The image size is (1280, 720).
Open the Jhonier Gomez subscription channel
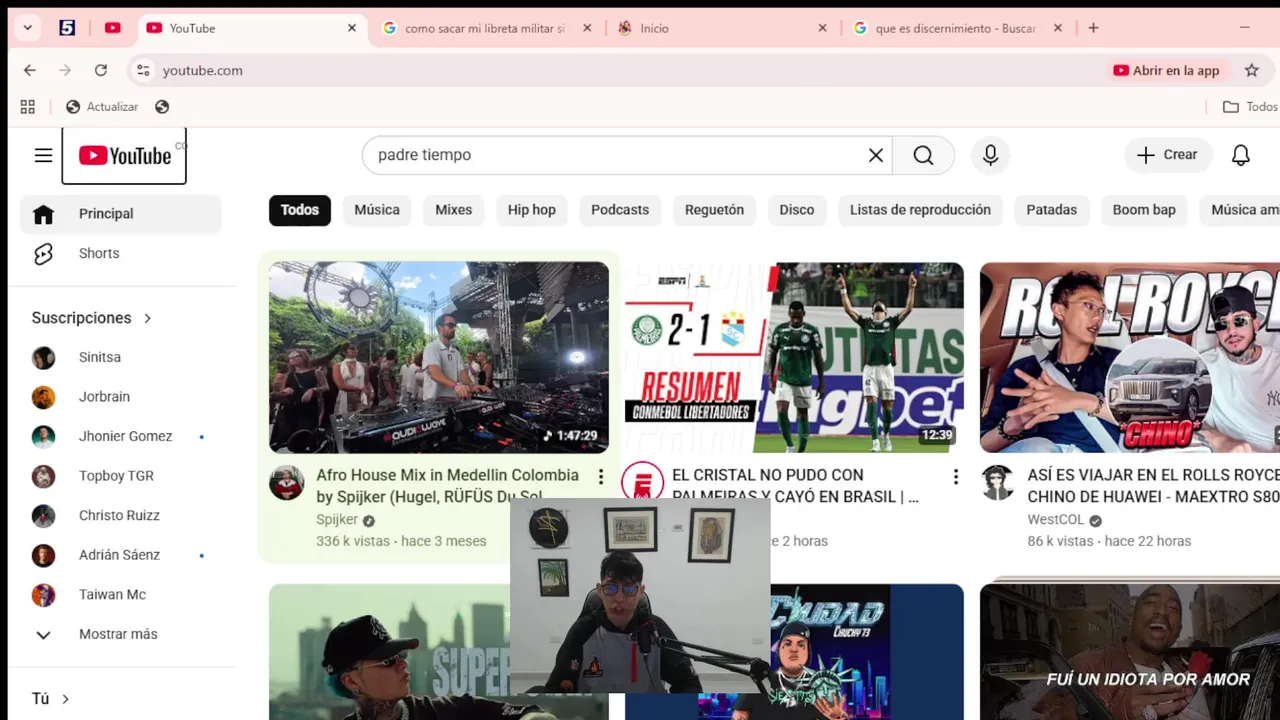(x=120, y=436)
